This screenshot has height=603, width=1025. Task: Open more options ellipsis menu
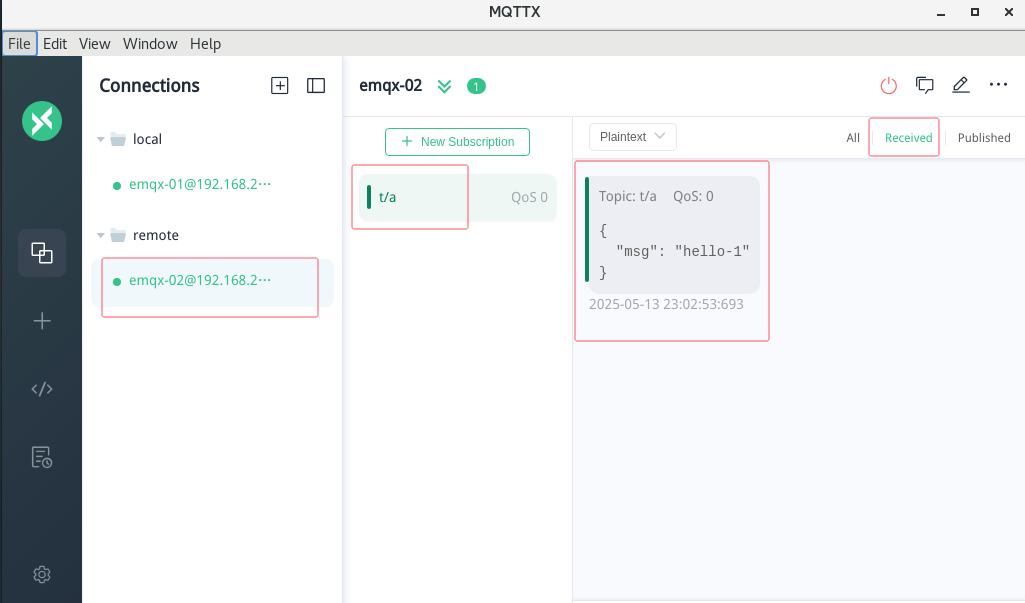tap(998, 84)
